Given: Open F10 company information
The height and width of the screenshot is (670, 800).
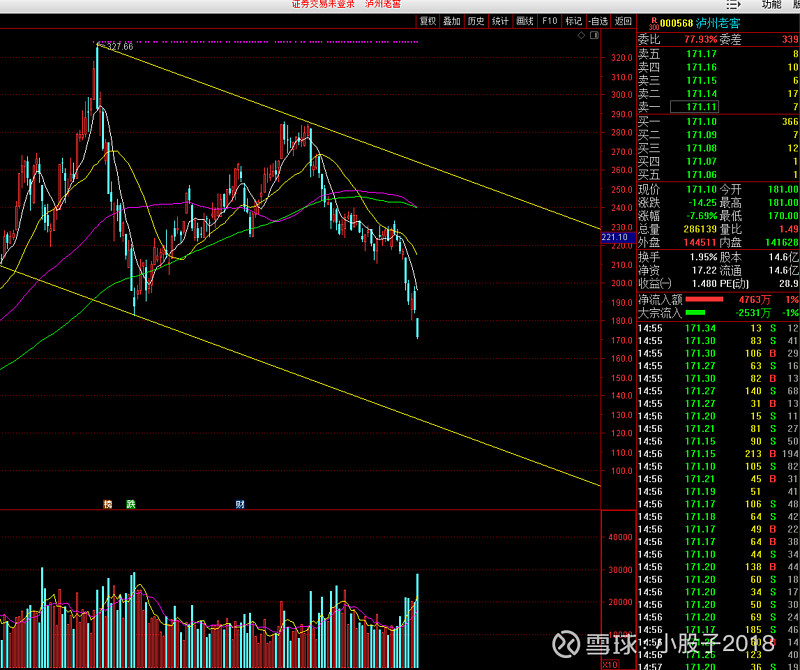Looking at the screenshot, I should coord(549,21).
